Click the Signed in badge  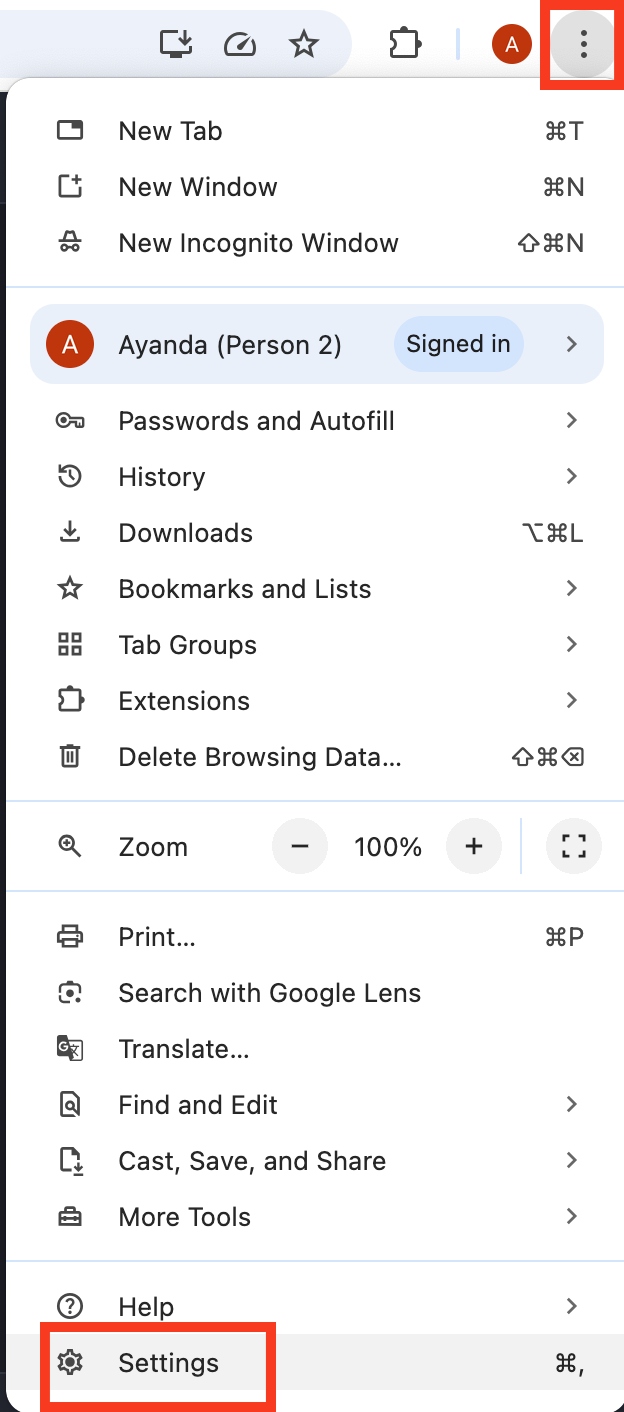click(458, 344)
